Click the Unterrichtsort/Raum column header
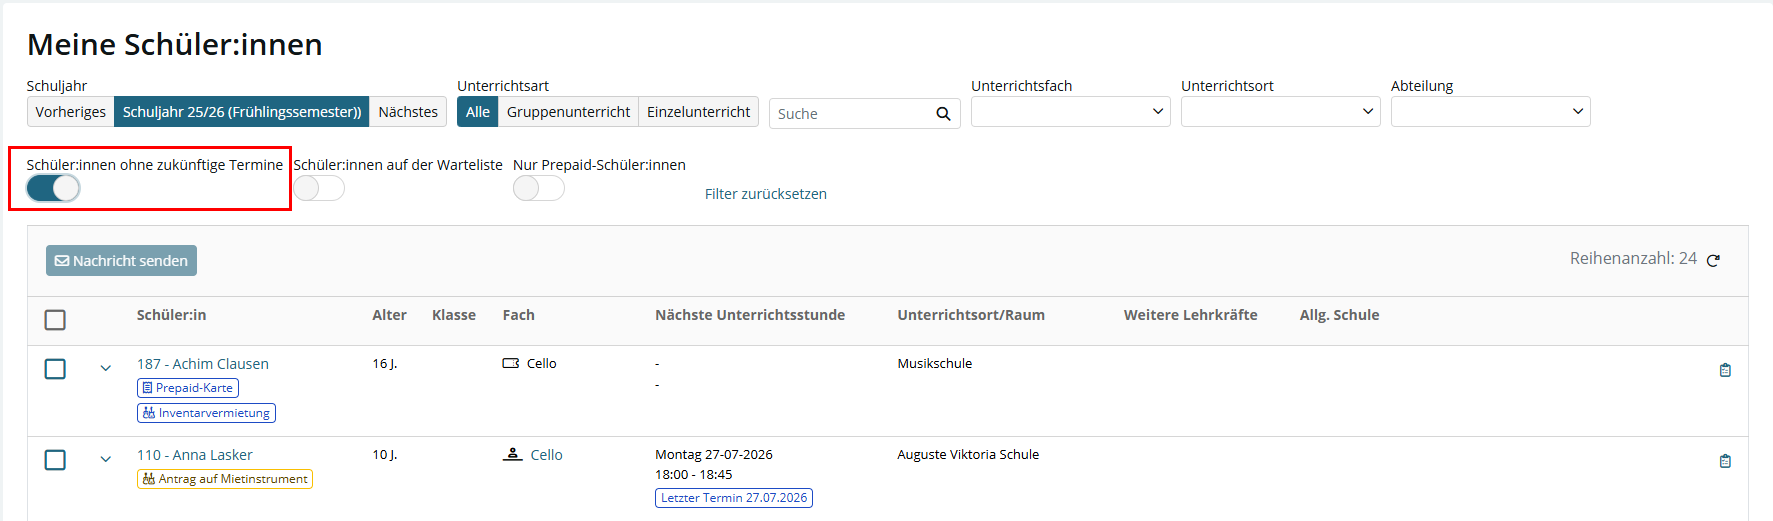Image resolution: width=1773 pixels, height=521 pixels. pos(971,315)
